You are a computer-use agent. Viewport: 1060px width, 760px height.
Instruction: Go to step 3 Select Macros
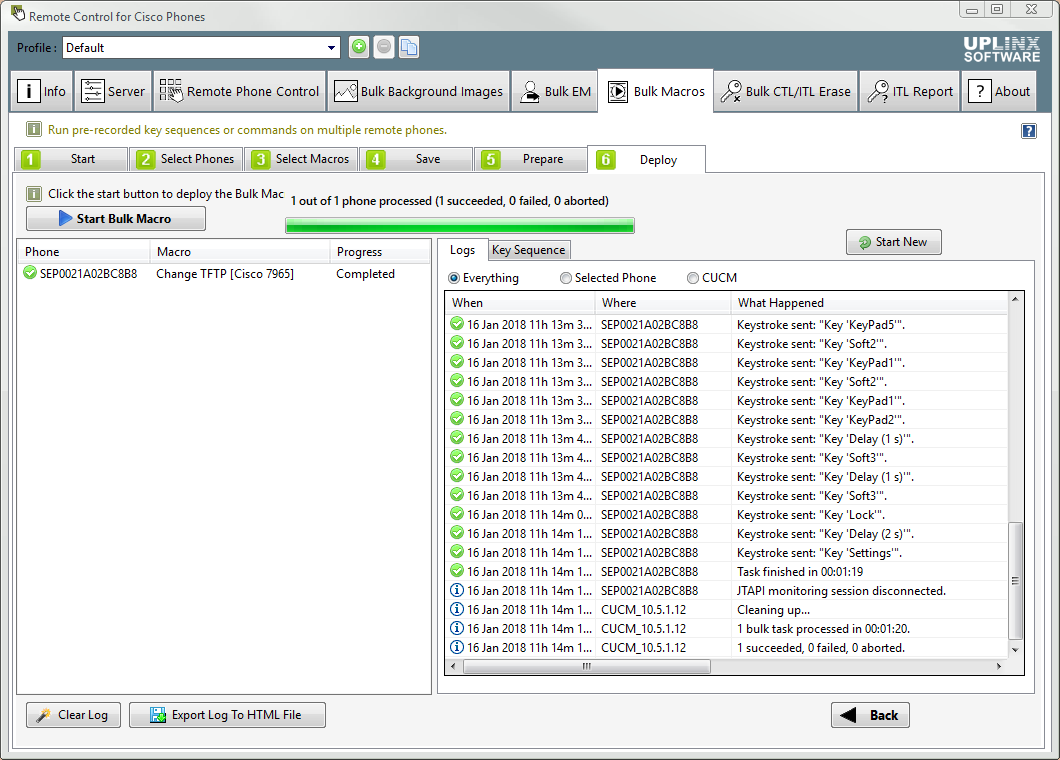pos(300,159)
